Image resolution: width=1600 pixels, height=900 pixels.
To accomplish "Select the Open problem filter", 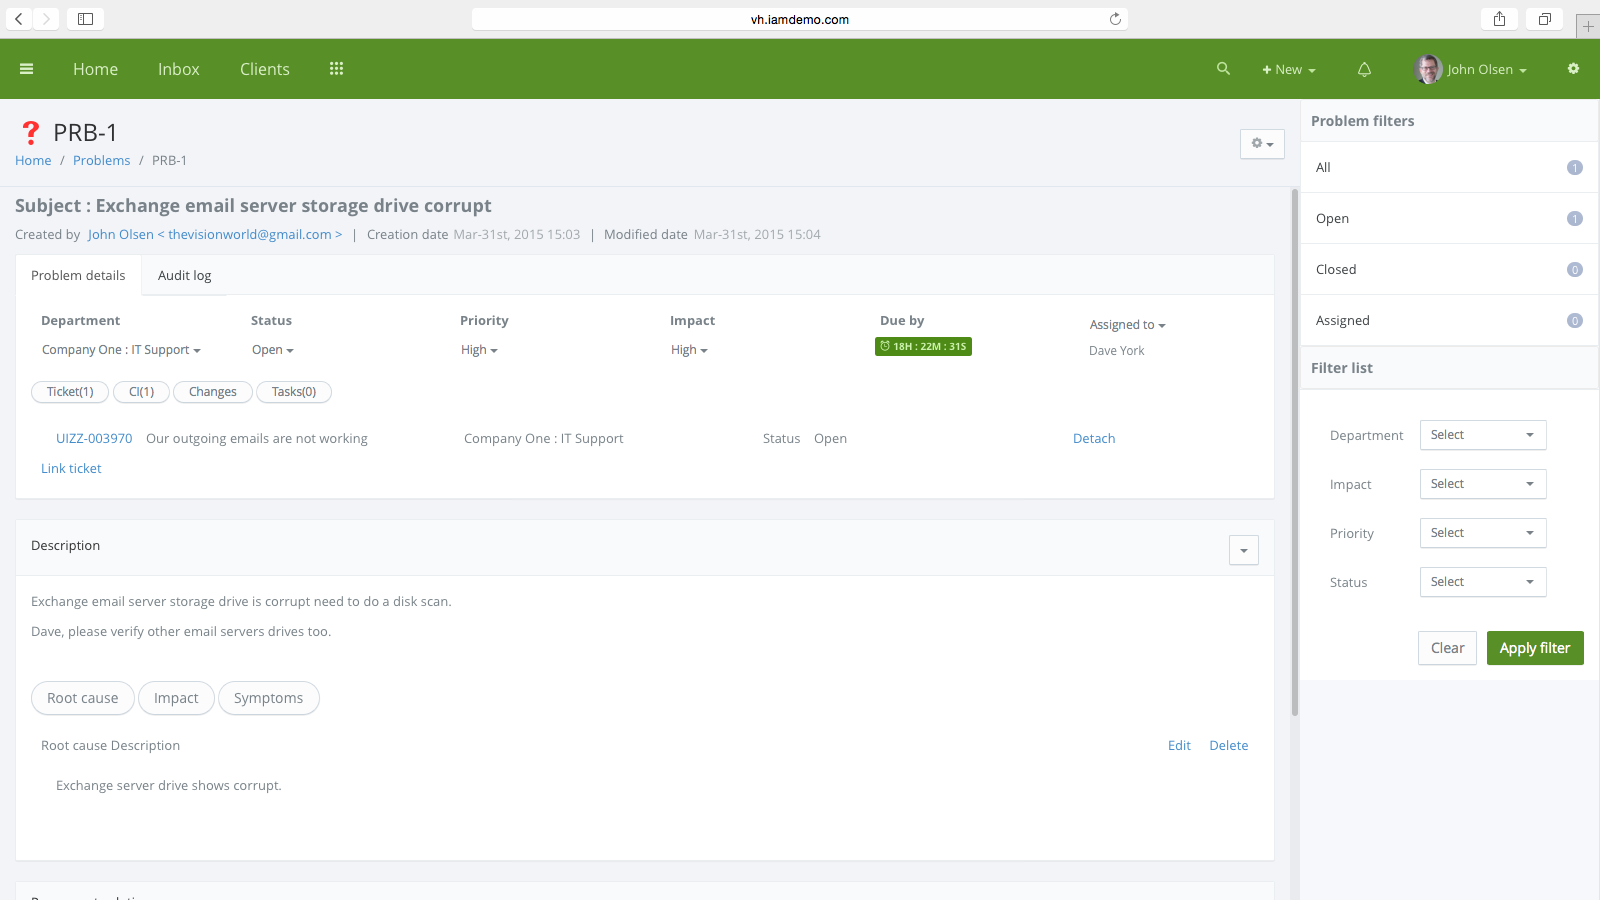I will coord(1449,218).
